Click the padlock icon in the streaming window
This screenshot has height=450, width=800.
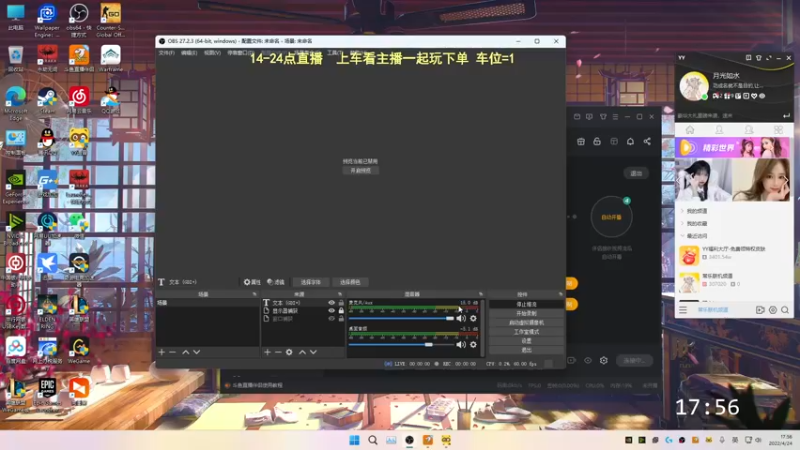point(597,141)
